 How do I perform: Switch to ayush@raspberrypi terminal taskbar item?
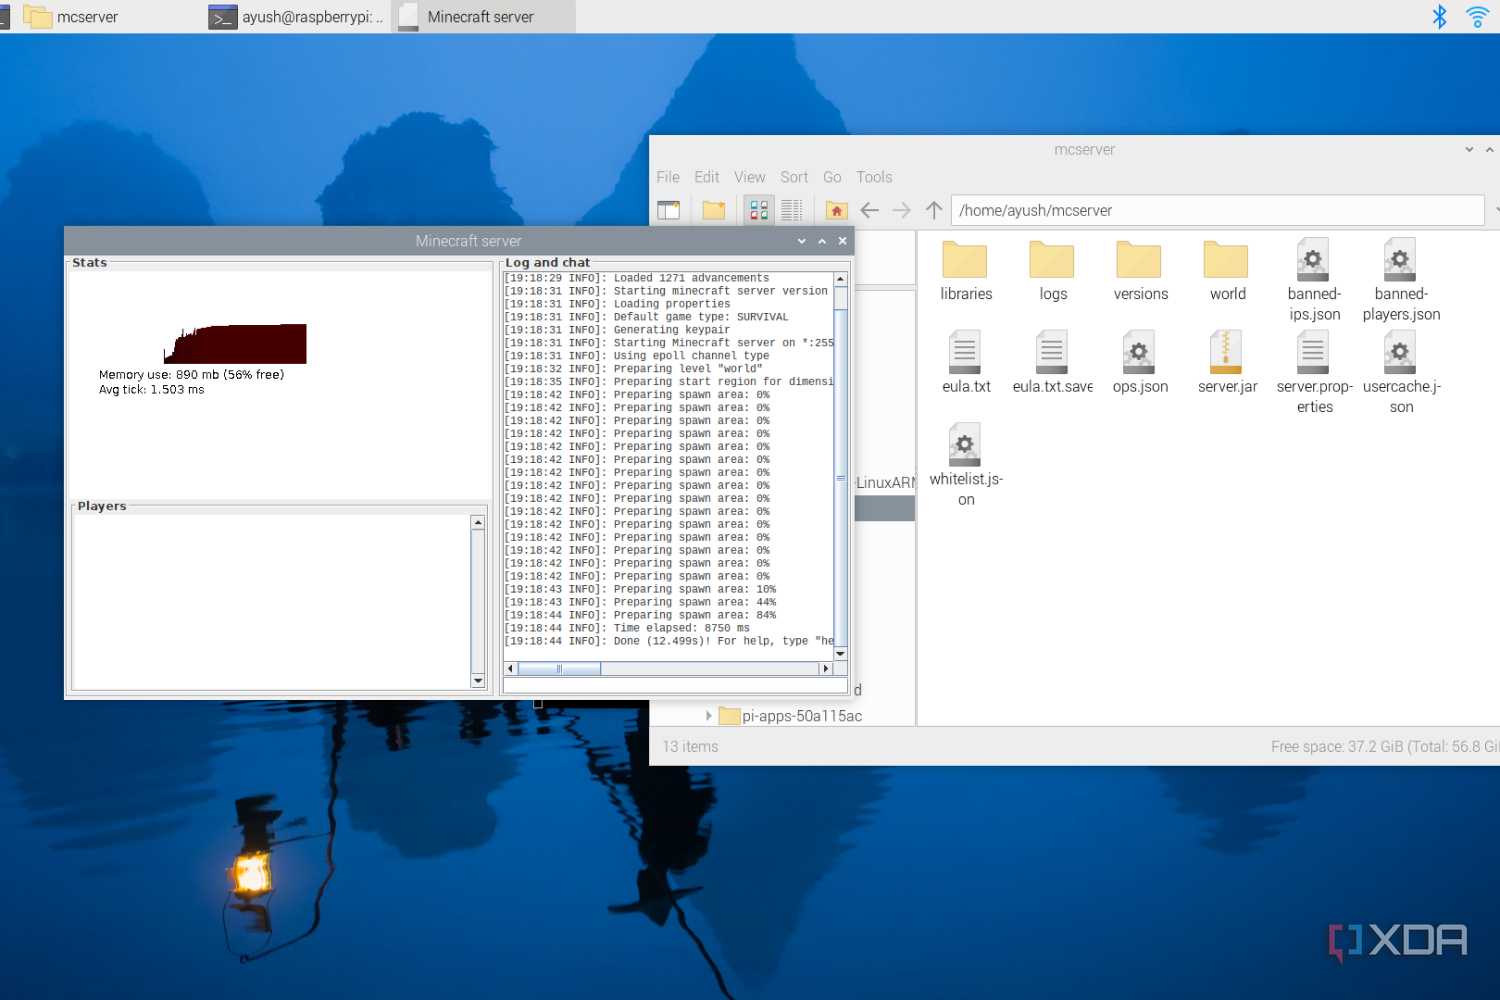[297, 17]
